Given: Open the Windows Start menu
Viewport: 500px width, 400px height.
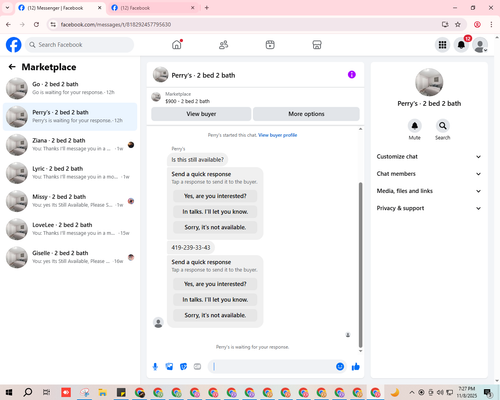Looking at the screenshot, I should point(9,392).
